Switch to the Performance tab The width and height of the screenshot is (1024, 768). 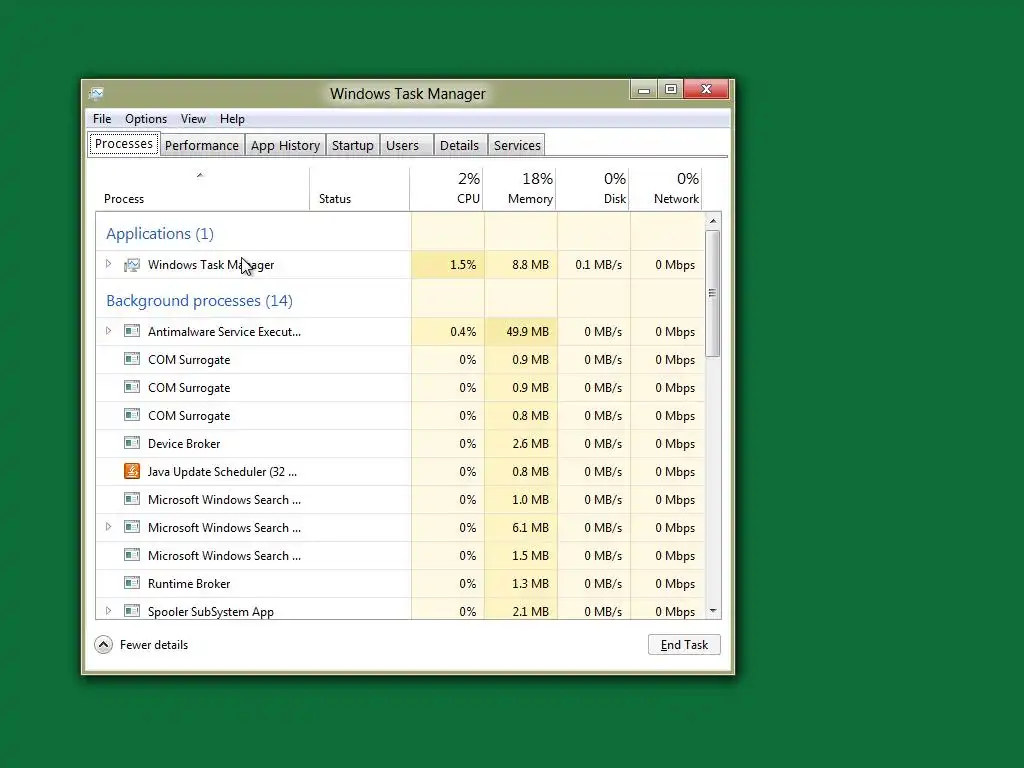(202, 146)
